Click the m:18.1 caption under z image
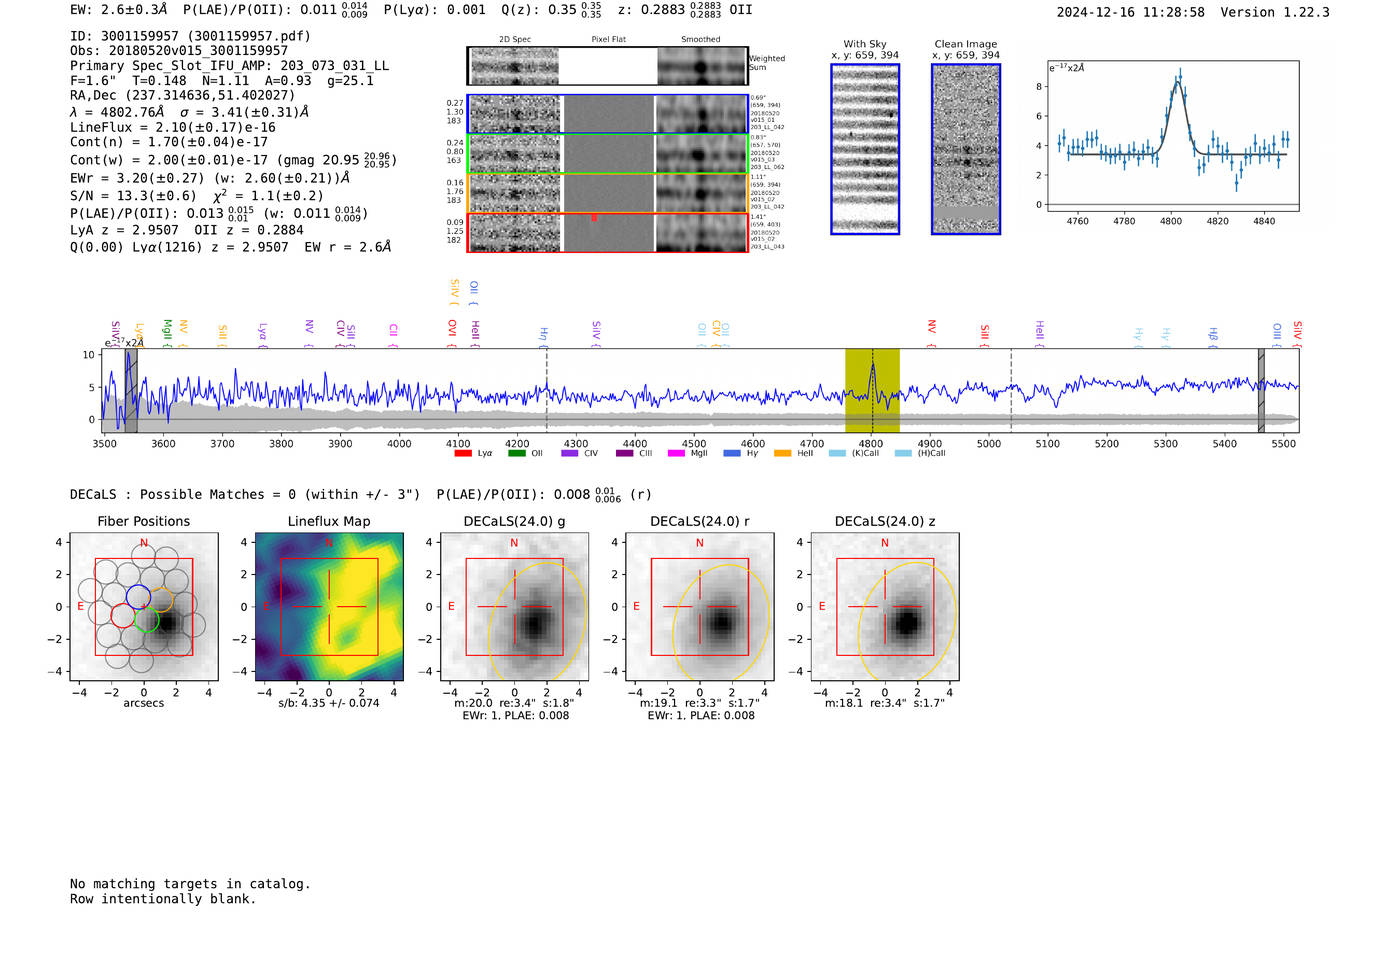This screenshot has width=1400, height=953. [885, 703]
